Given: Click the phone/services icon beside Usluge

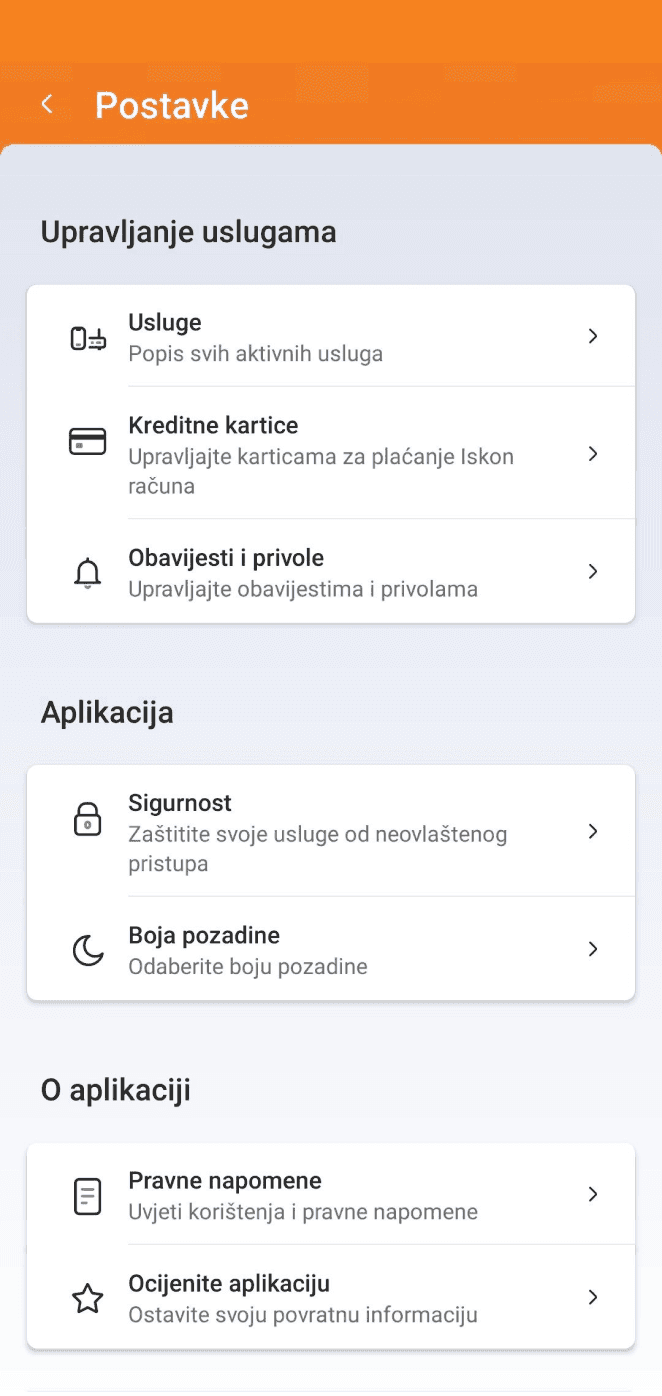Looking at the screenshot, I should [87, 336].
